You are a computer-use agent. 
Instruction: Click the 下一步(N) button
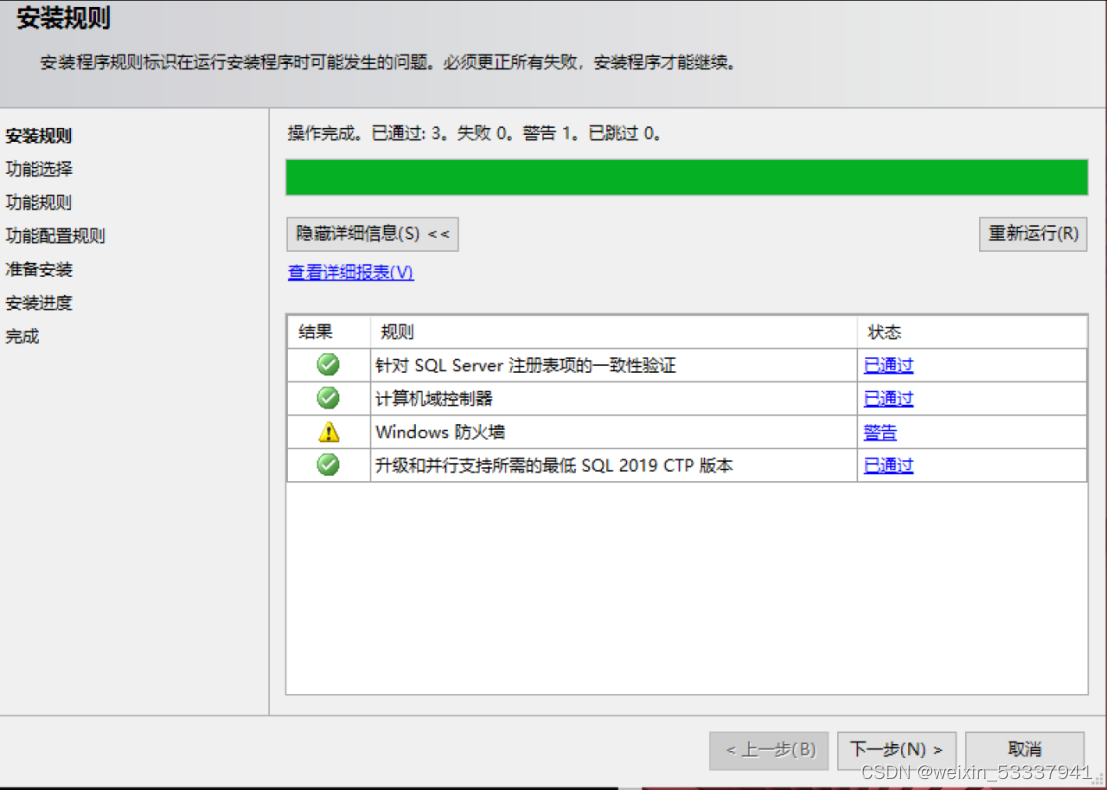click(x=897, y=750)
